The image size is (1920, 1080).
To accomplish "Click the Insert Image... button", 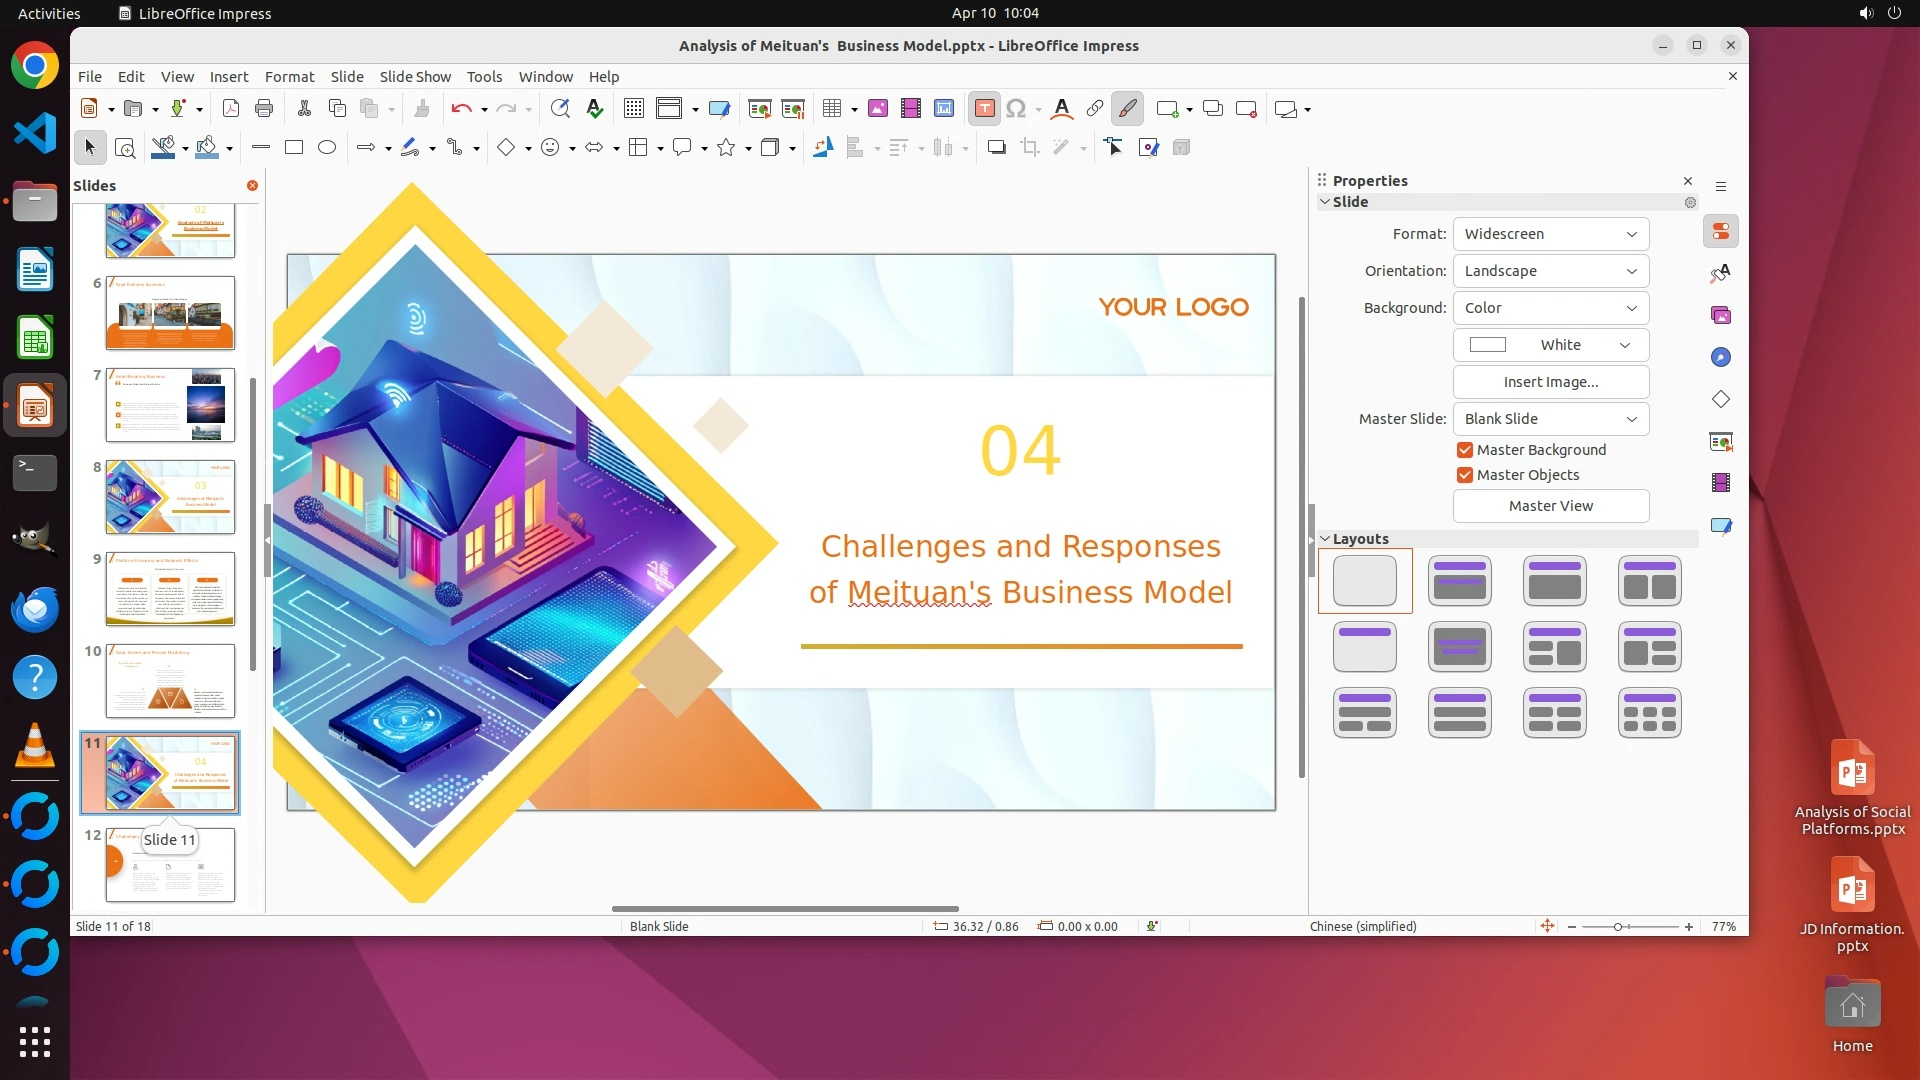I will (x=1550, y=382).
